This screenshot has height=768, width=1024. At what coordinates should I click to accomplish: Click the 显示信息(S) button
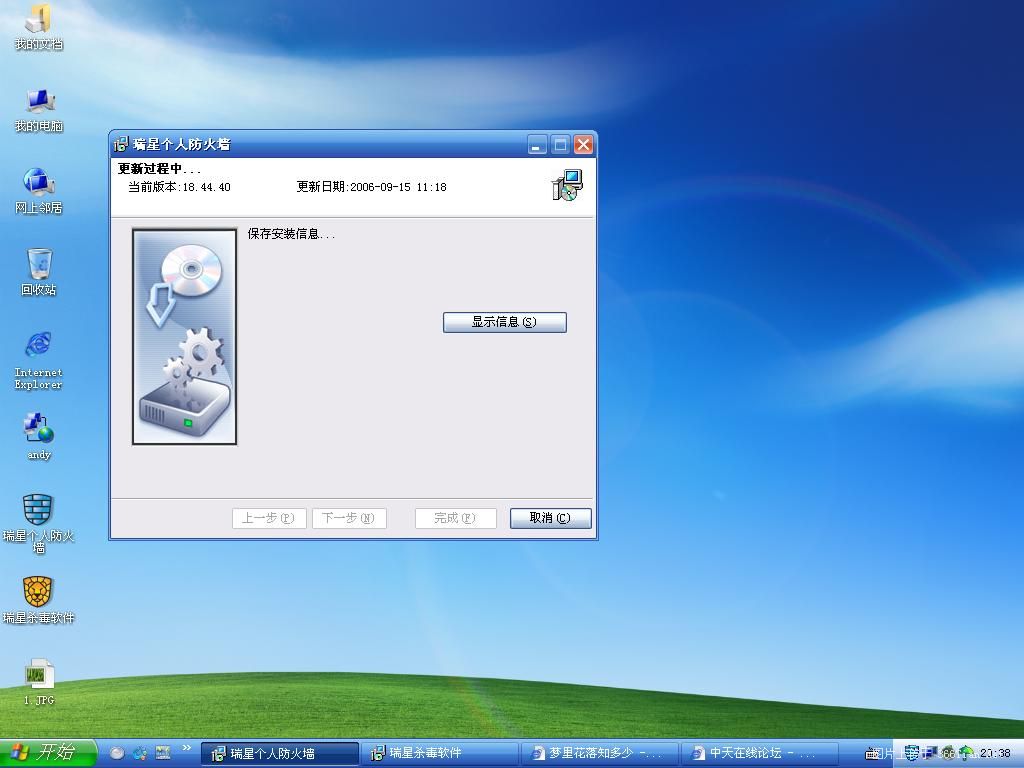click(x=505, y=322)
